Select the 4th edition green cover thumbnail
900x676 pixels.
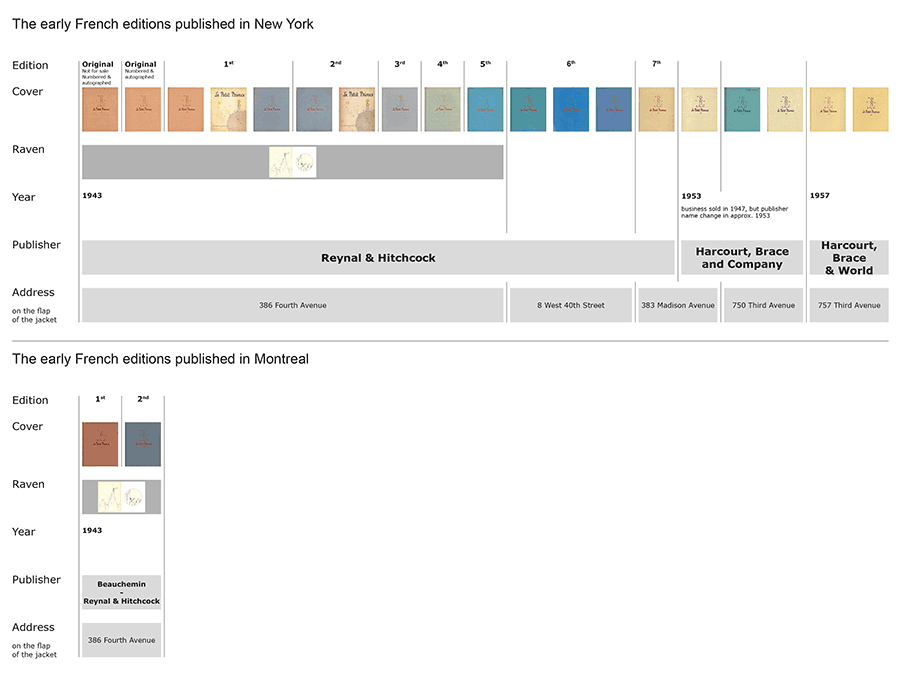[442, 109]
